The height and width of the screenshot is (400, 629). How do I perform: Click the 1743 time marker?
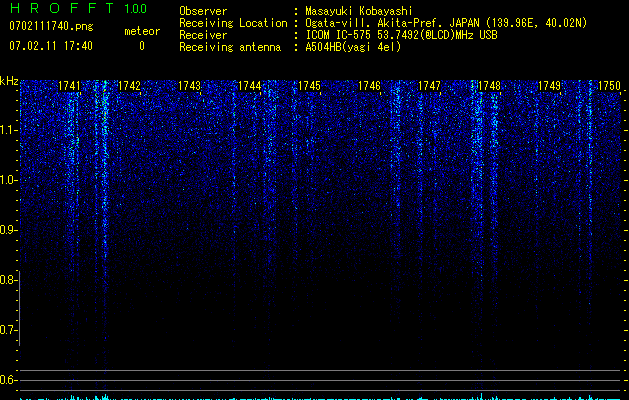[189, 86]
